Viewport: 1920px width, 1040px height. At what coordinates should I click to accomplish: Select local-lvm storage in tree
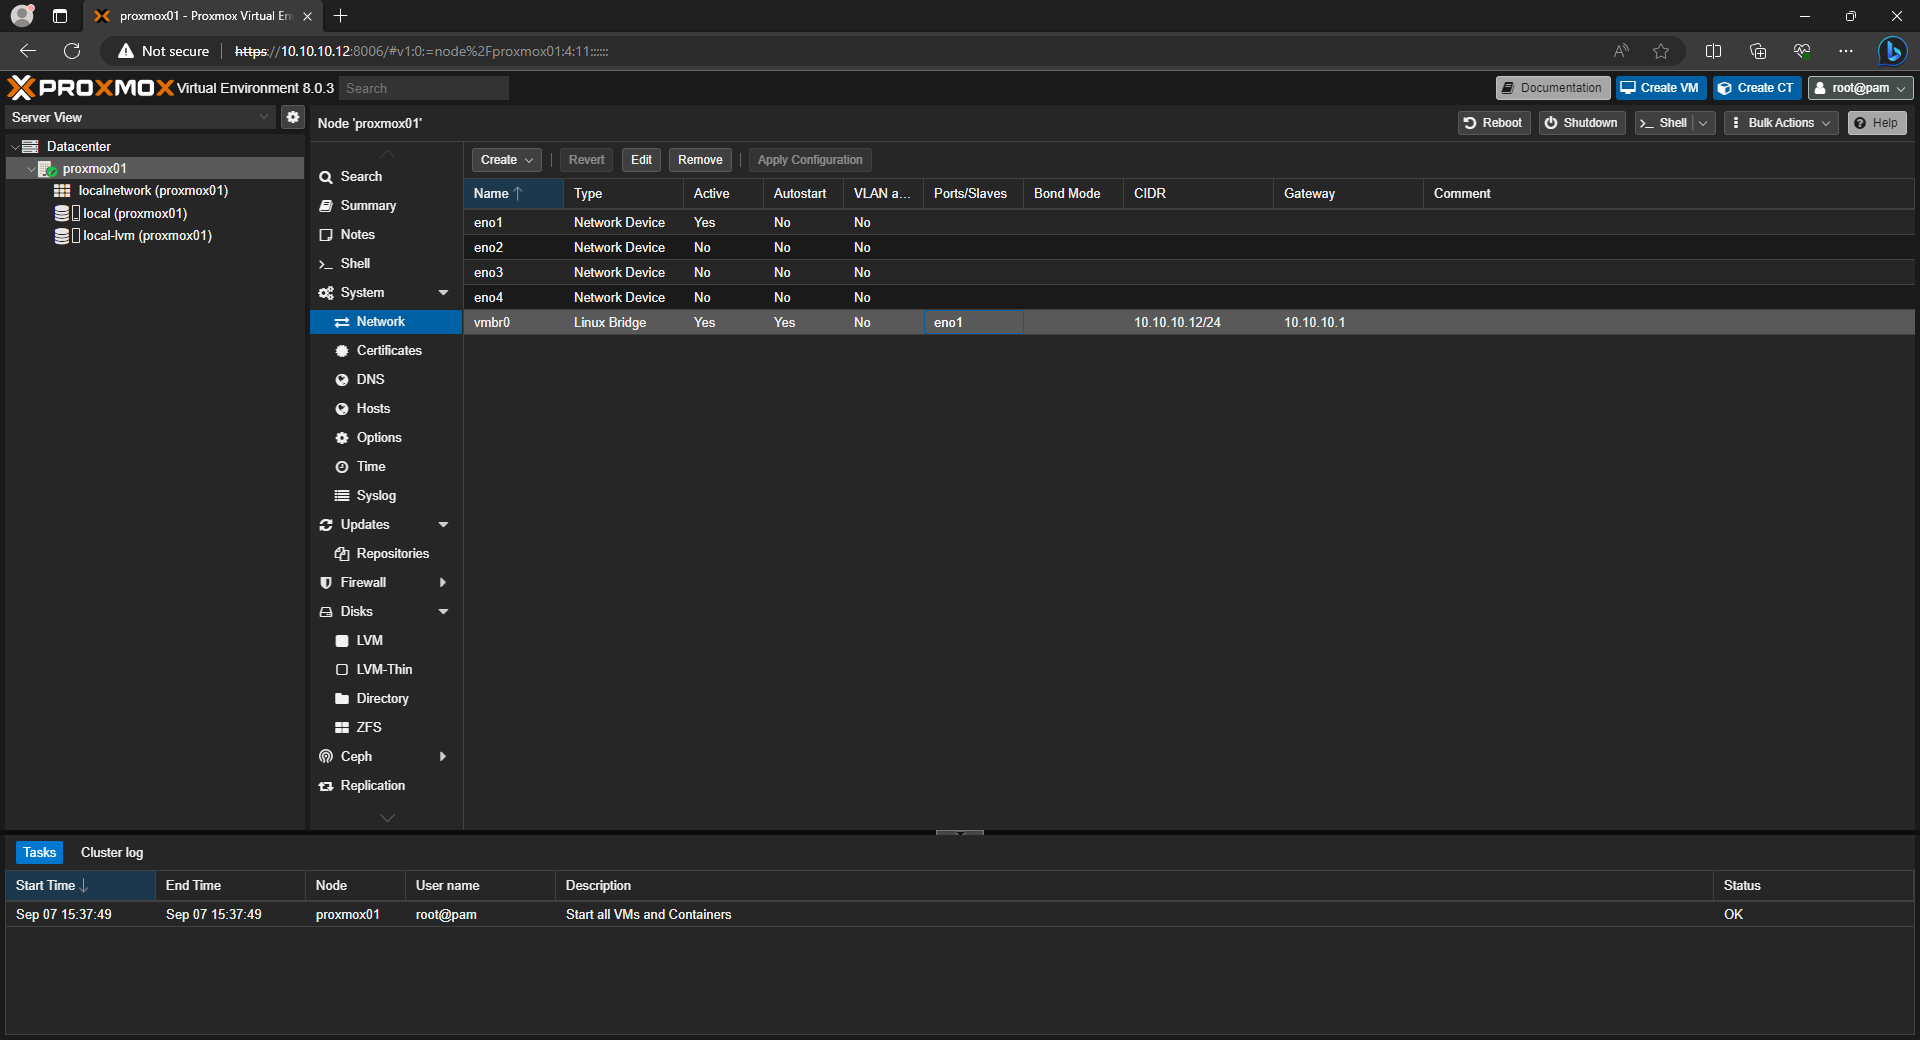pyautogui.click(x=147, y=236)
